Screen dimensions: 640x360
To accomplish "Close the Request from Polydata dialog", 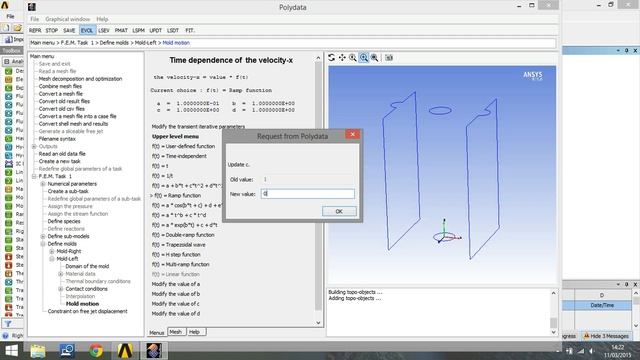I will 353,134.
